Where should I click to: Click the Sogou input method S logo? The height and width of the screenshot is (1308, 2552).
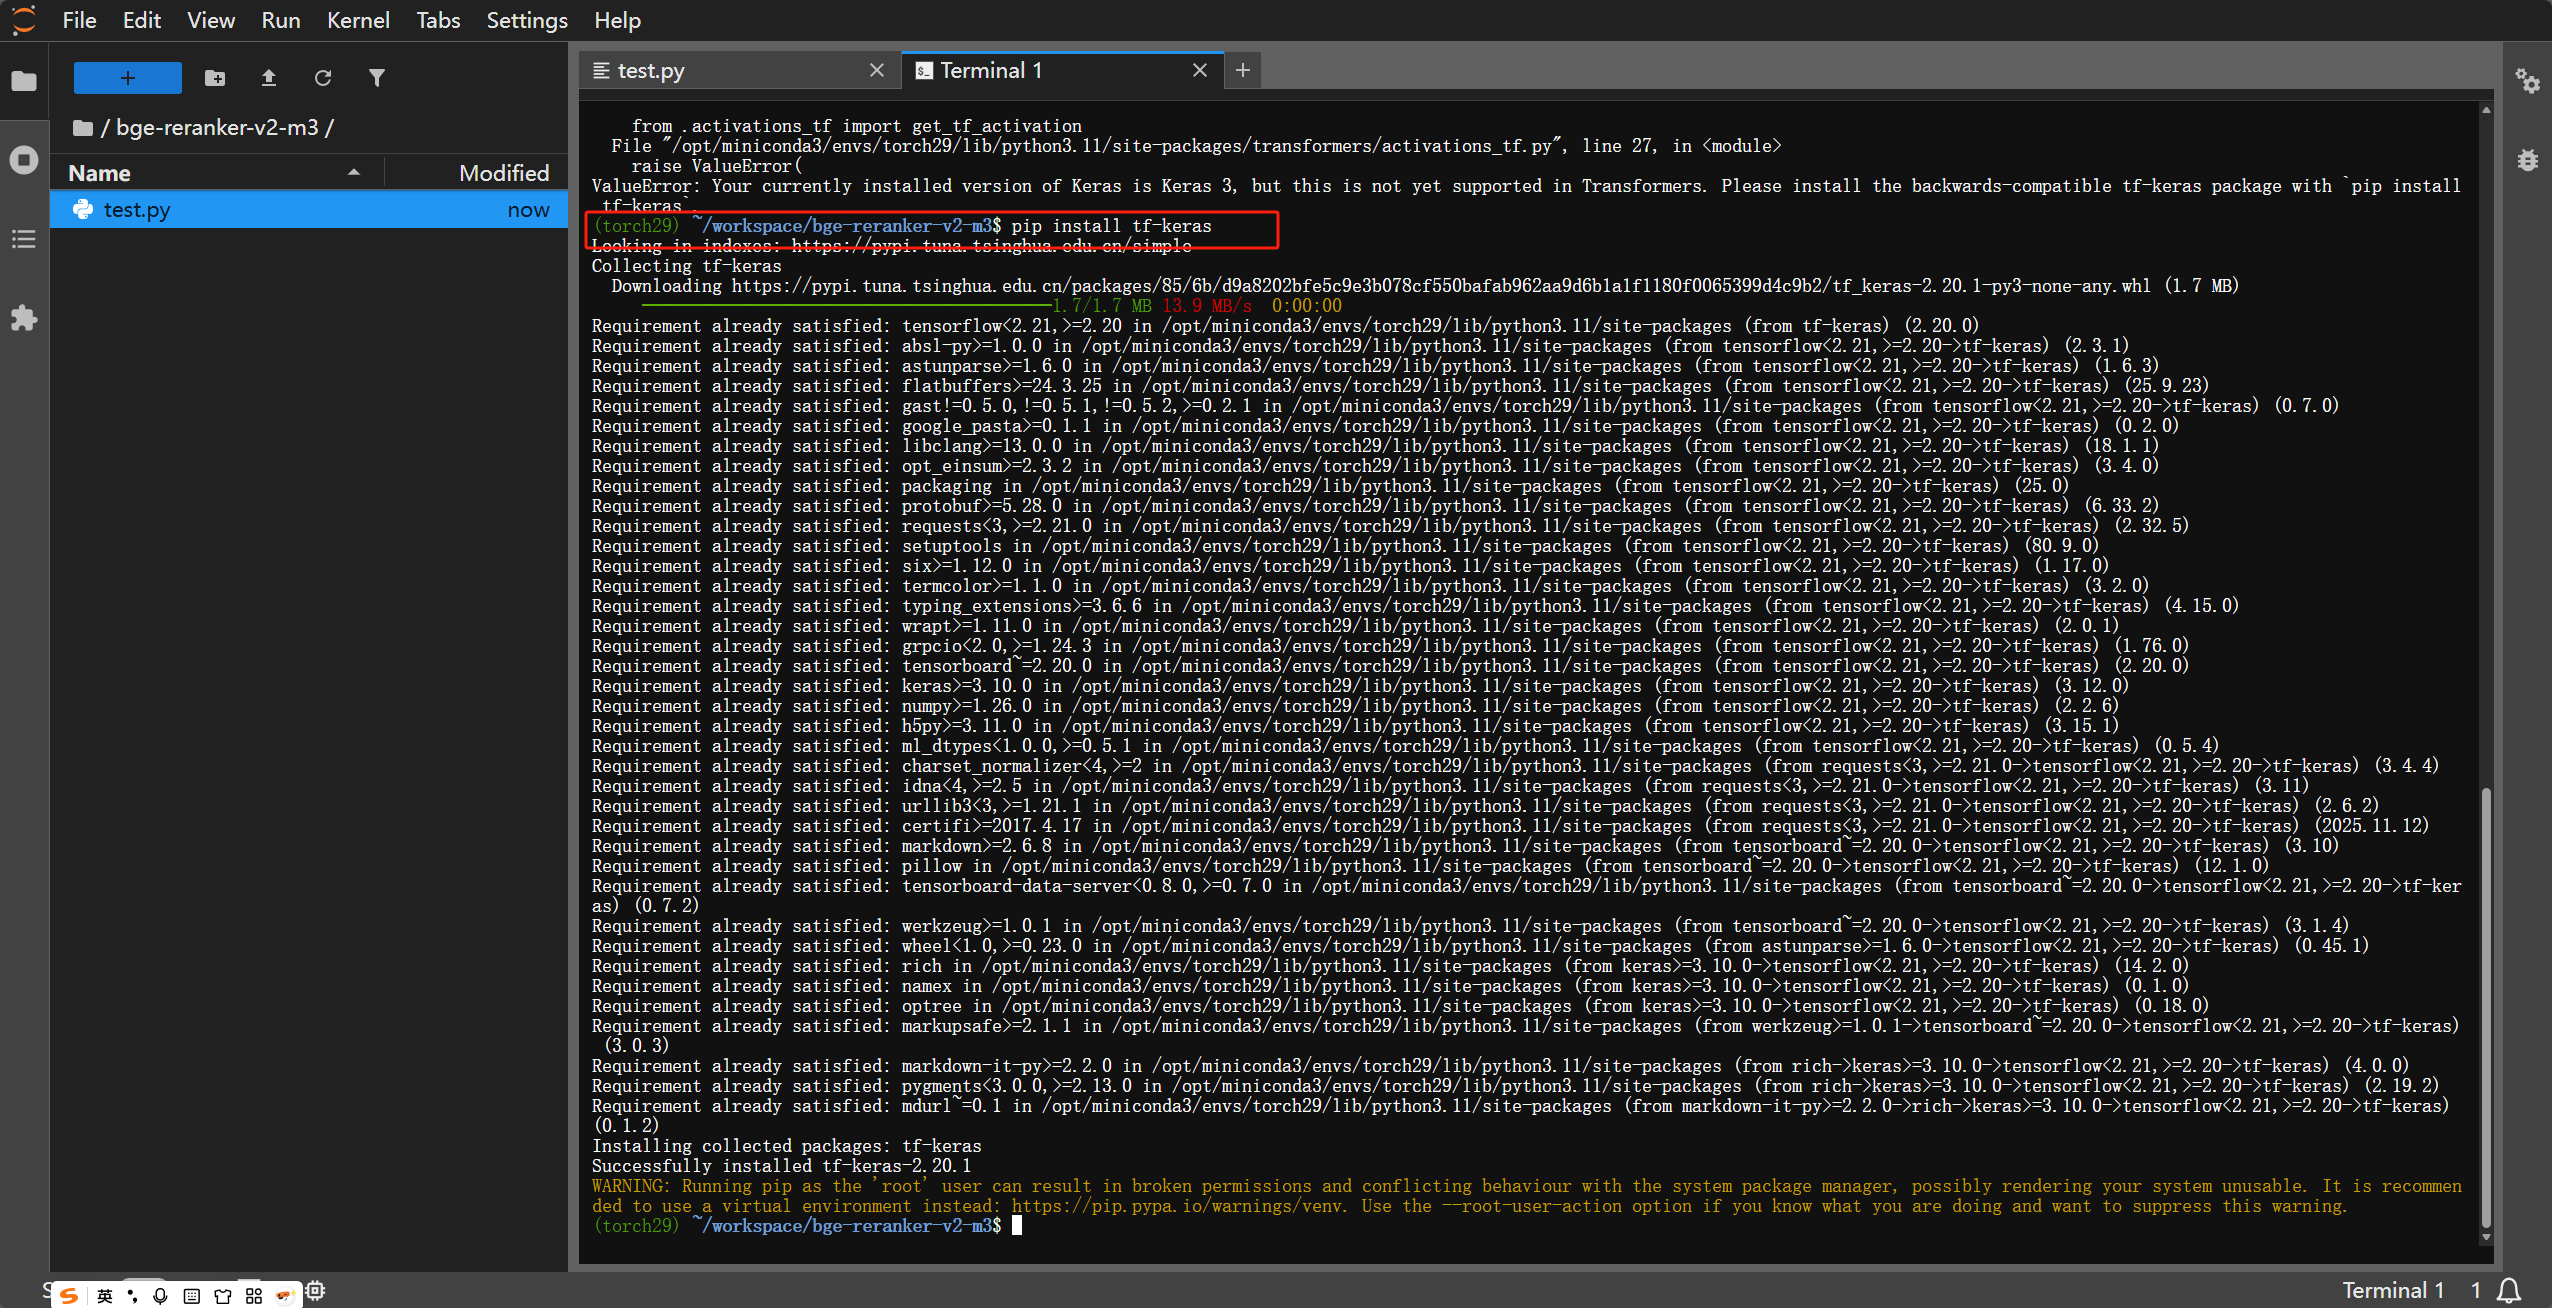(69, 1296)
